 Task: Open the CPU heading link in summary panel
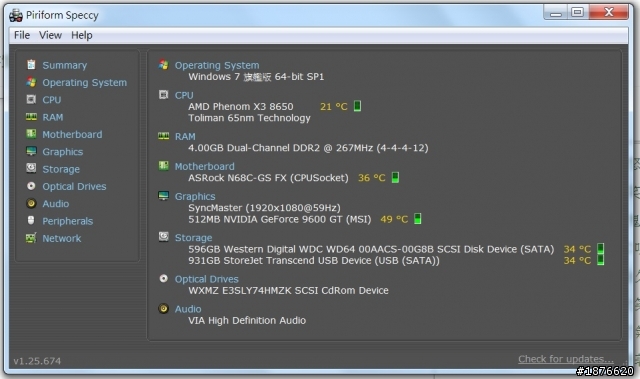click(184, 95)
